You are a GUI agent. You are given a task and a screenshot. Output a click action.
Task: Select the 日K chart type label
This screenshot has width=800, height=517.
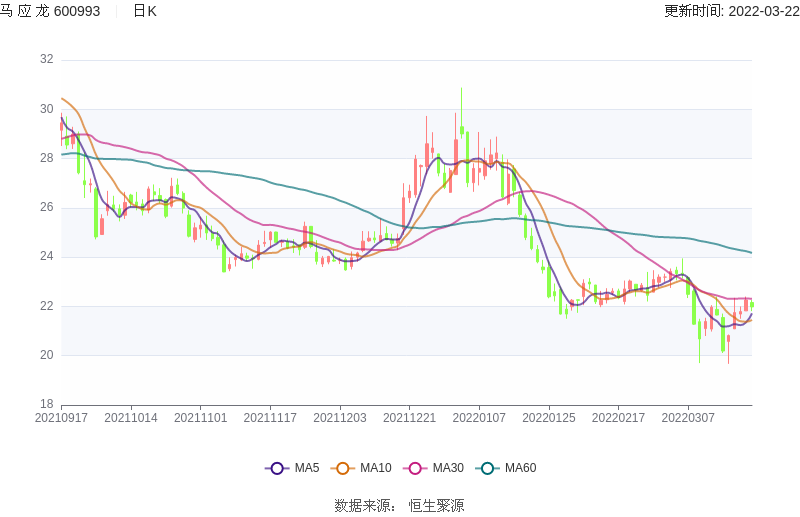pos(145,11)
